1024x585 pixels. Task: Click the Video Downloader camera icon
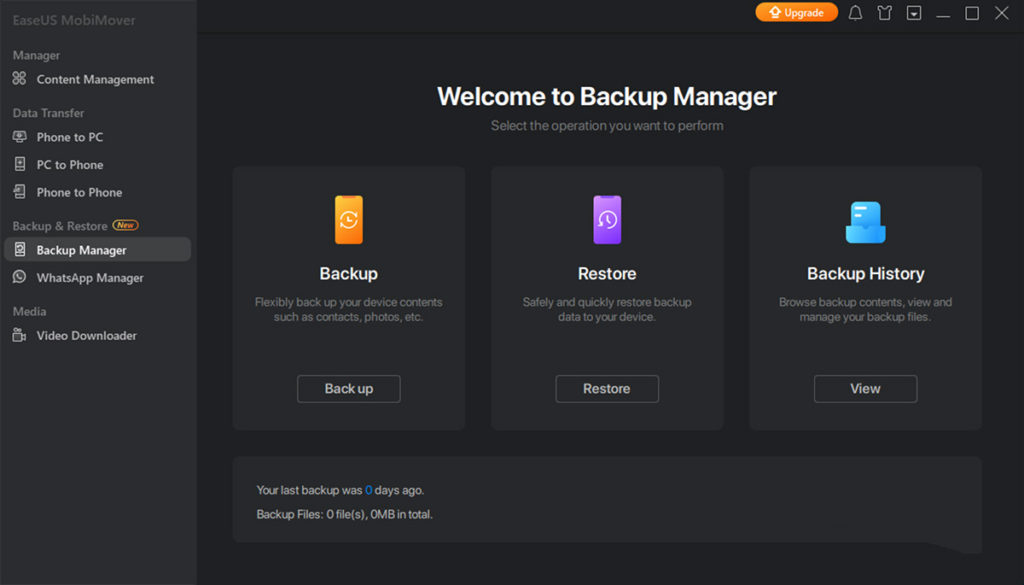tap(20, 335)
